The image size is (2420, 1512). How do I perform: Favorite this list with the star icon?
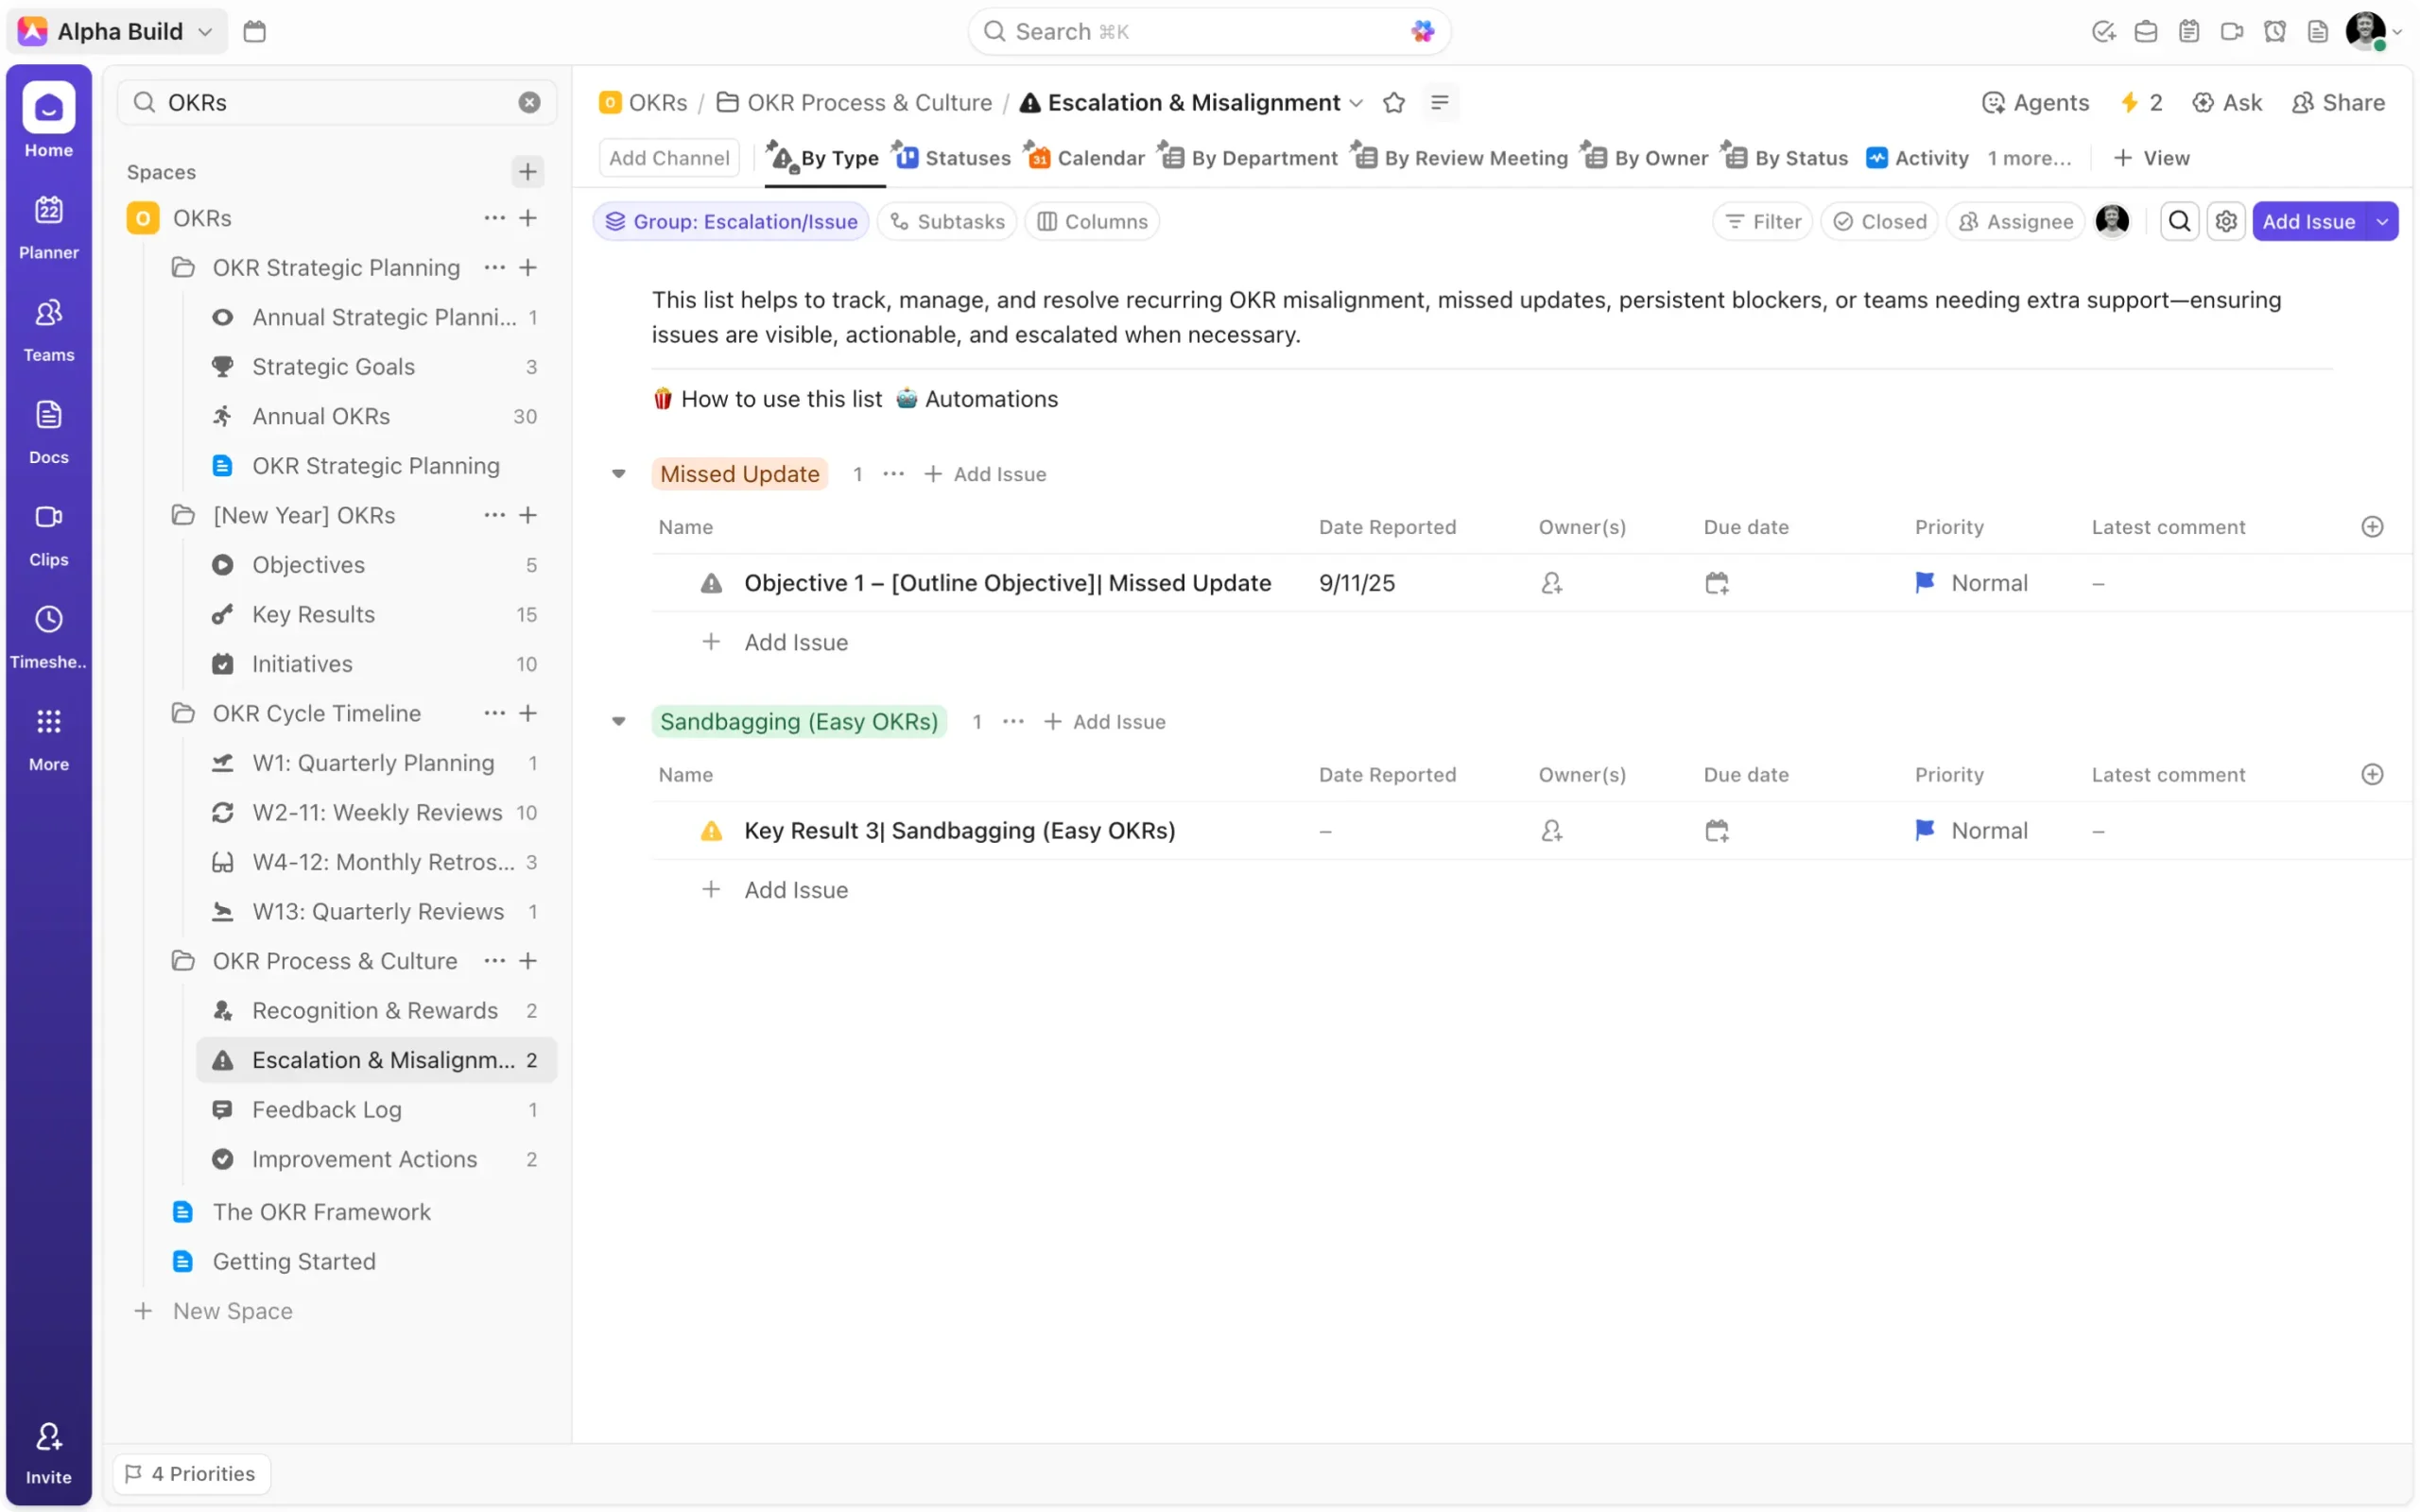1393,102
